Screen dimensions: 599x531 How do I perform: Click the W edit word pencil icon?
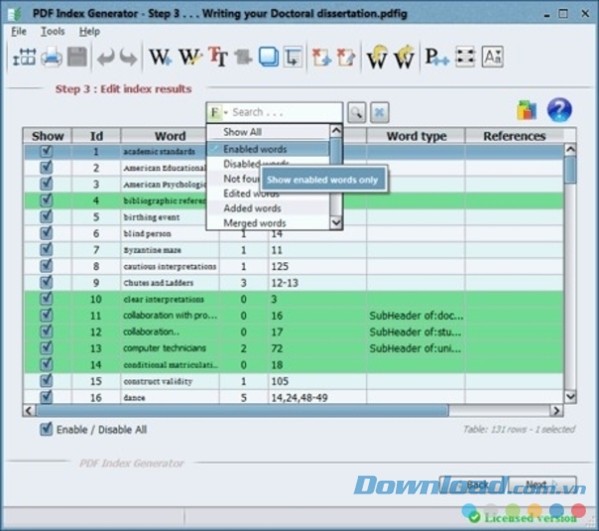coord(190,57)
